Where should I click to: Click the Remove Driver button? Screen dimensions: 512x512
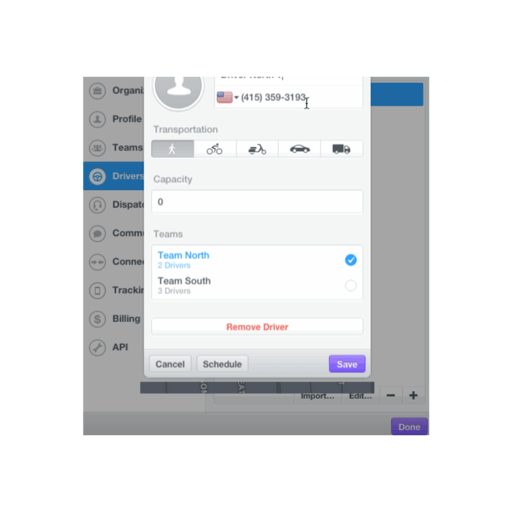(x=257, y=327)
